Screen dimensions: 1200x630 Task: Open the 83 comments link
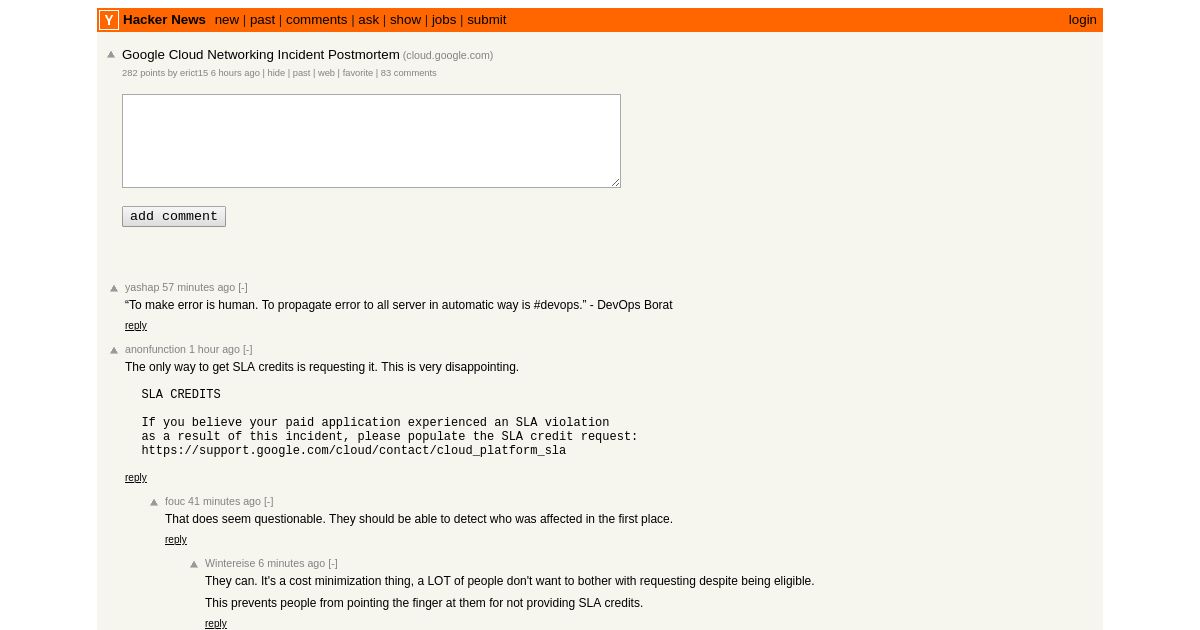(408, 73)
